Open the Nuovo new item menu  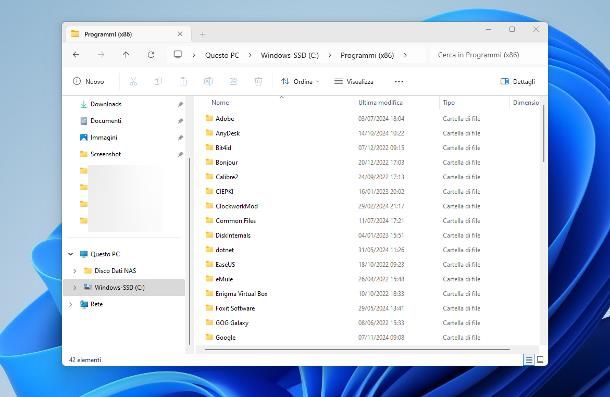coord(89,81)
